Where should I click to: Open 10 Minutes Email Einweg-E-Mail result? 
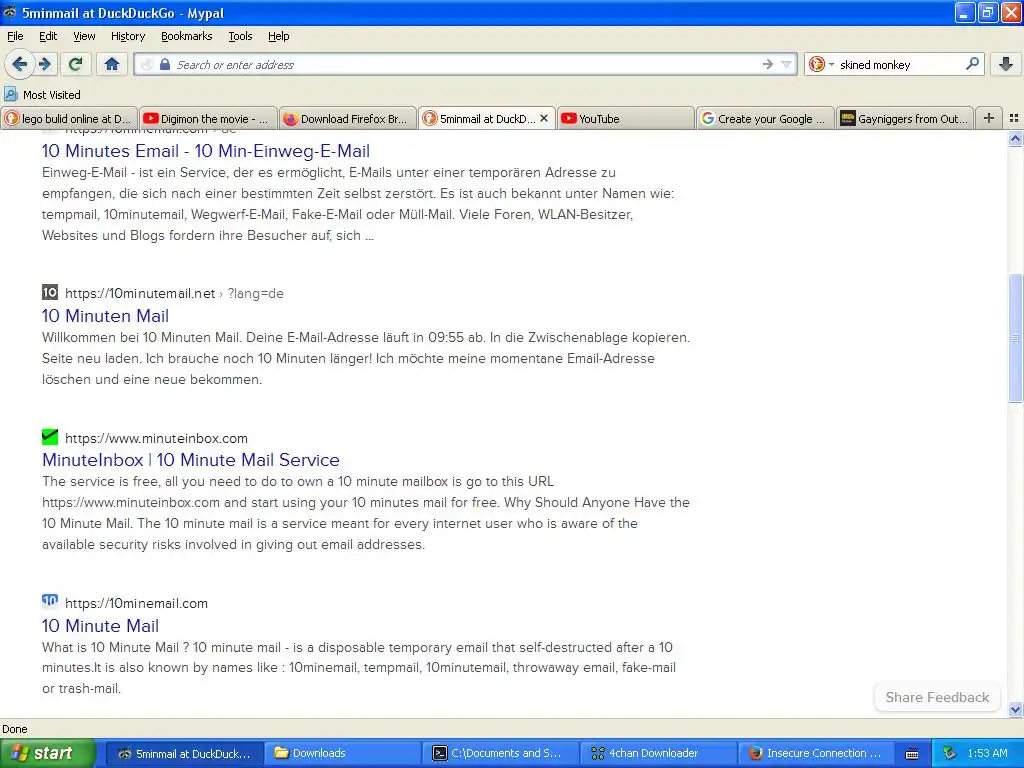(206, 151)
